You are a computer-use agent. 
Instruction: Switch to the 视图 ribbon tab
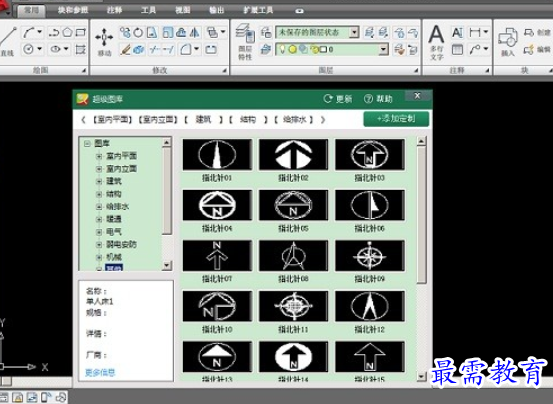coord(183,10)
